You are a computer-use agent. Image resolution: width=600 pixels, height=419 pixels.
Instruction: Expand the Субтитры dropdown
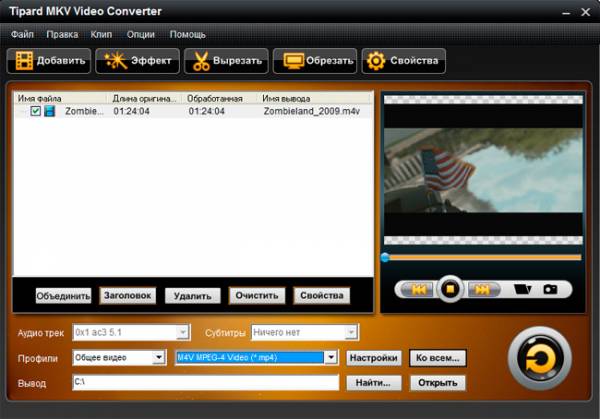click(351, 332)
